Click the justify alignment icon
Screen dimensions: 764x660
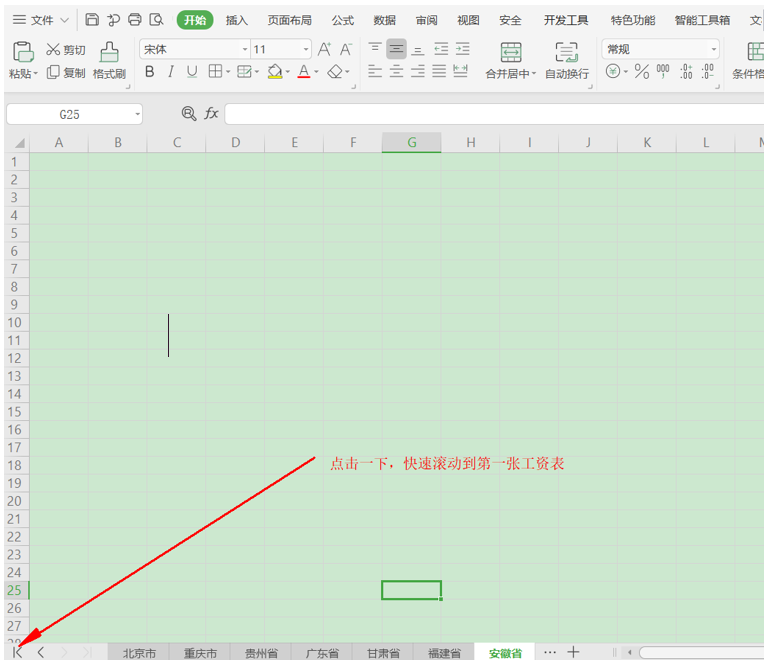439,72
